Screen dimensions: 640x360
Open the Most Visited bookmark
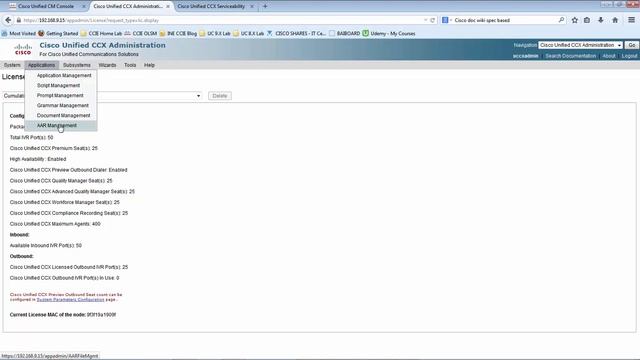(x=19, y=33)
